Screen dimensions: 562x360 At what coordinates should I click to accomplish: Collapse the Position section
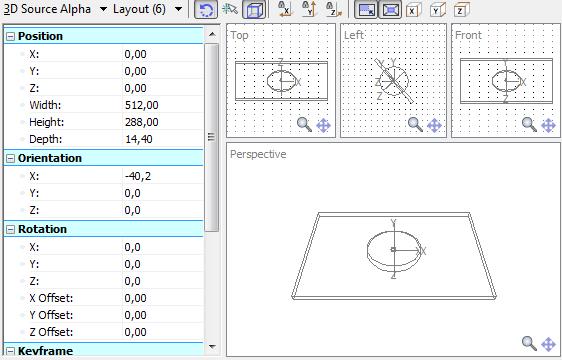point(10,36)
